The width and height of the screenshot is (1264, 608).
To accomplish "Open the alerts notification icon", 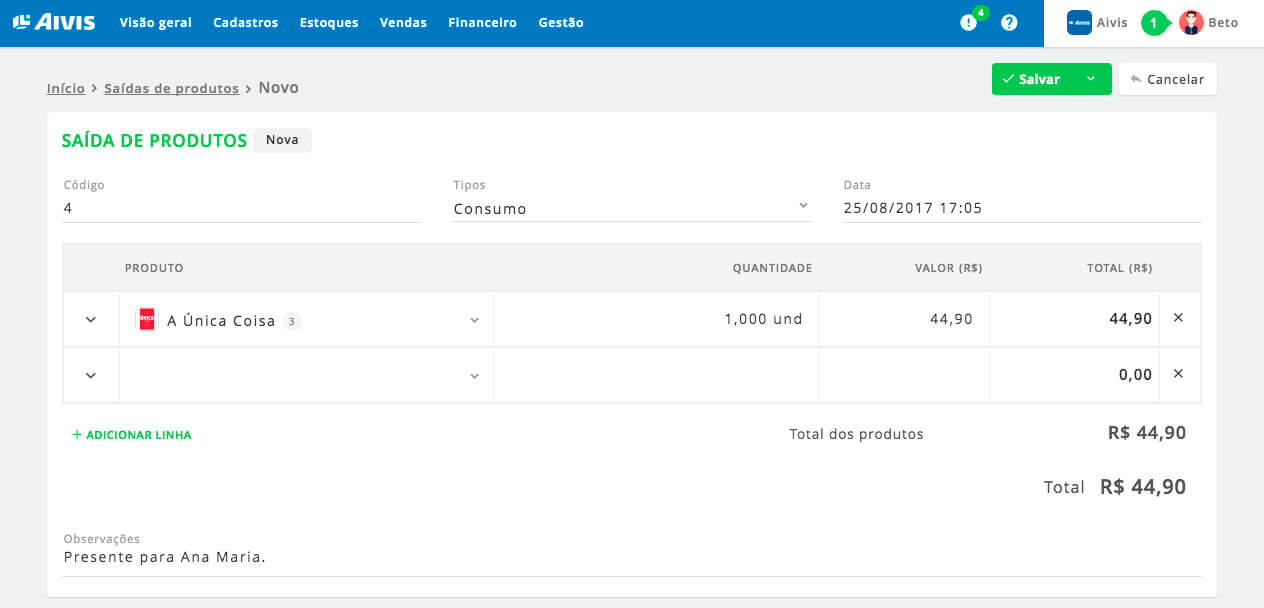I will 968,22.
